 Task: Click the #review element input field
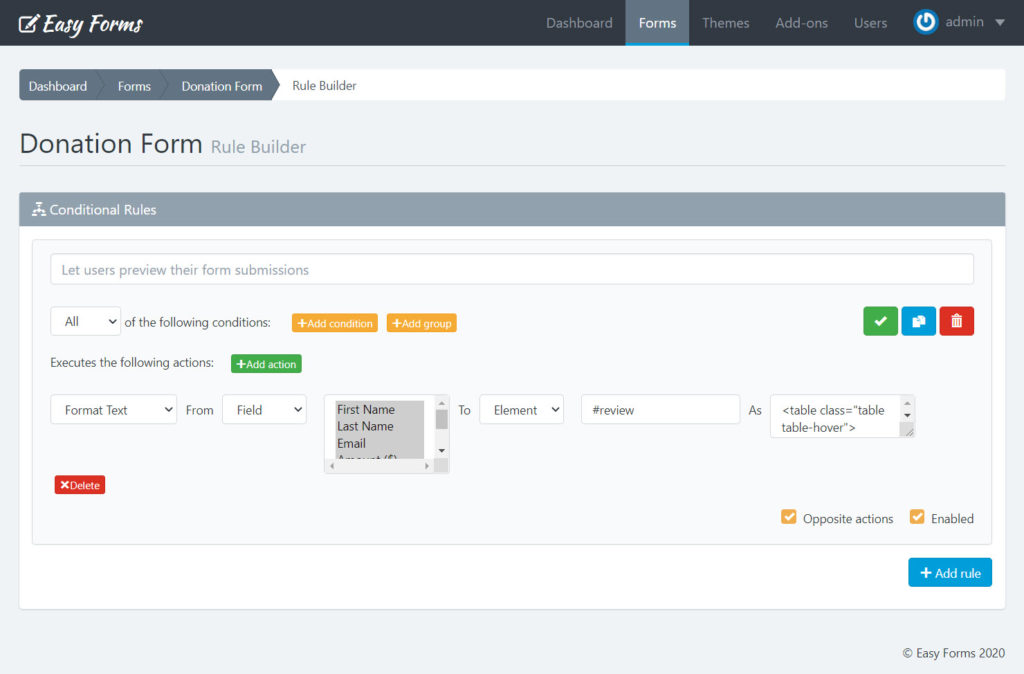pyautogui.click(x=660, y=410)
